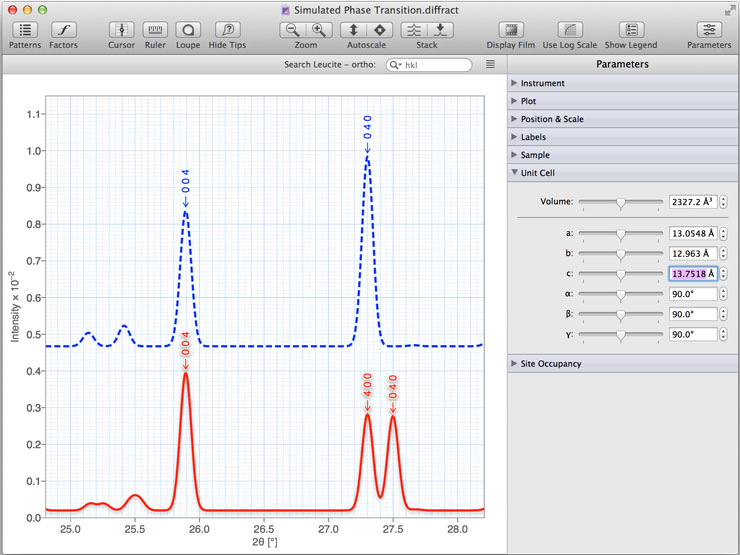This screenshot has height=555, width=740.
Task: Select the Ruler tool
Action: pyautogui.click(x=155, y=30)
